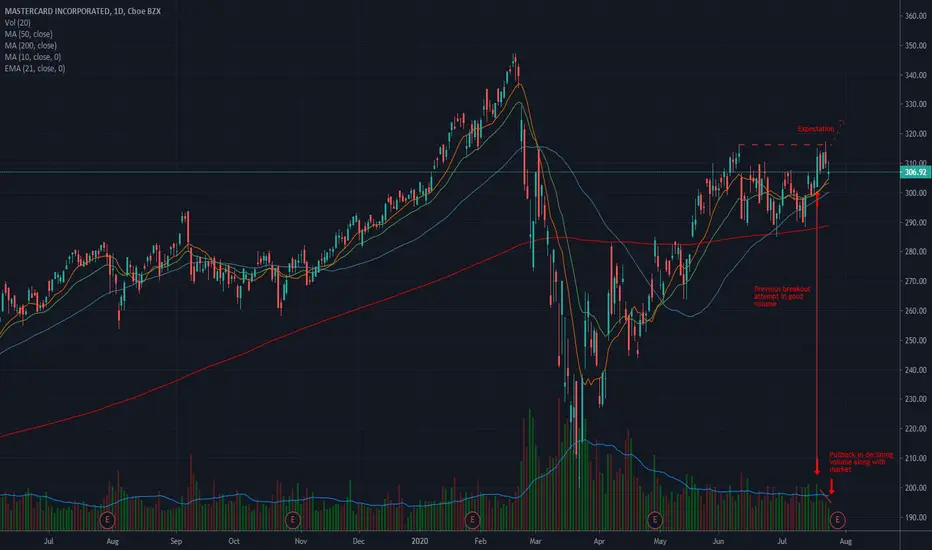The width and height of the screenshot is (932, 550).
Task: Select the Vol (20) indicator legend
Action: (x=17, y=23)
